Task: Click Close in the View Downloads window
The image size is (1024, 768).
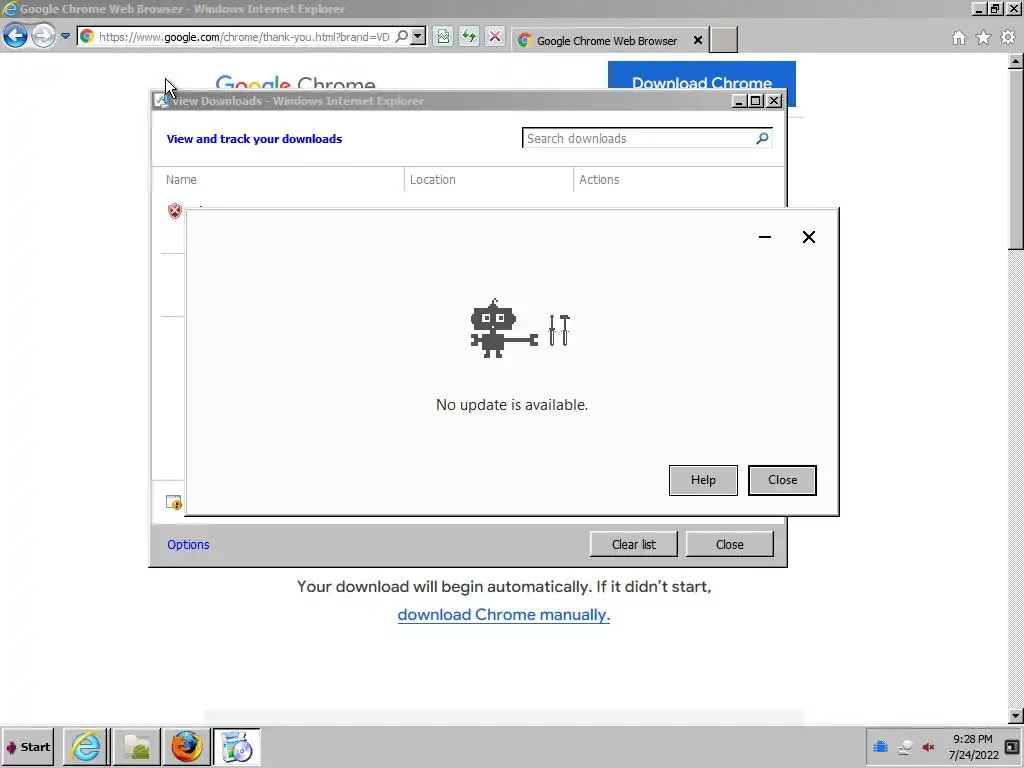Action: tap(729, 544)
